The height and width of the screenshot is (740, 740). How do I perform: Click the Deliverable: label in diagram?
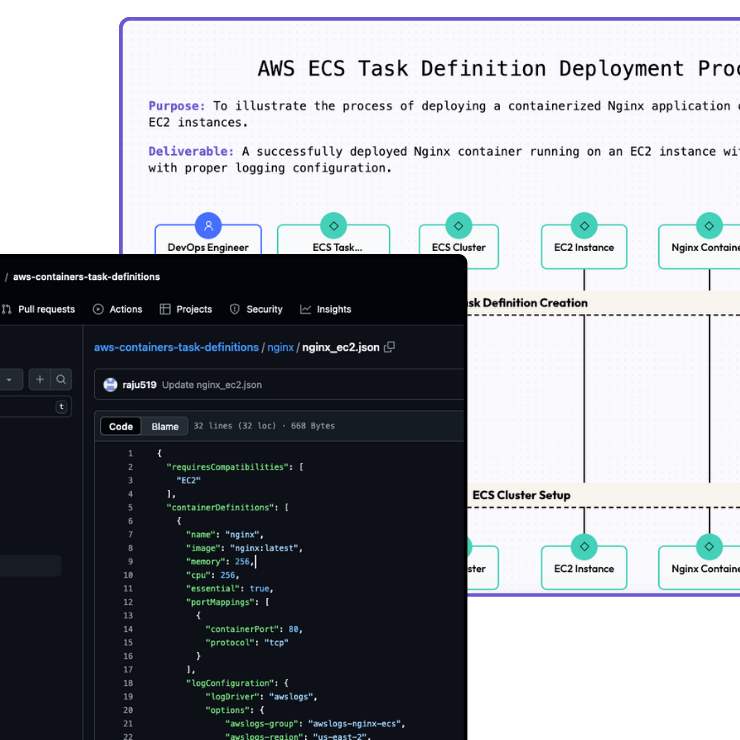click(191, 151)
